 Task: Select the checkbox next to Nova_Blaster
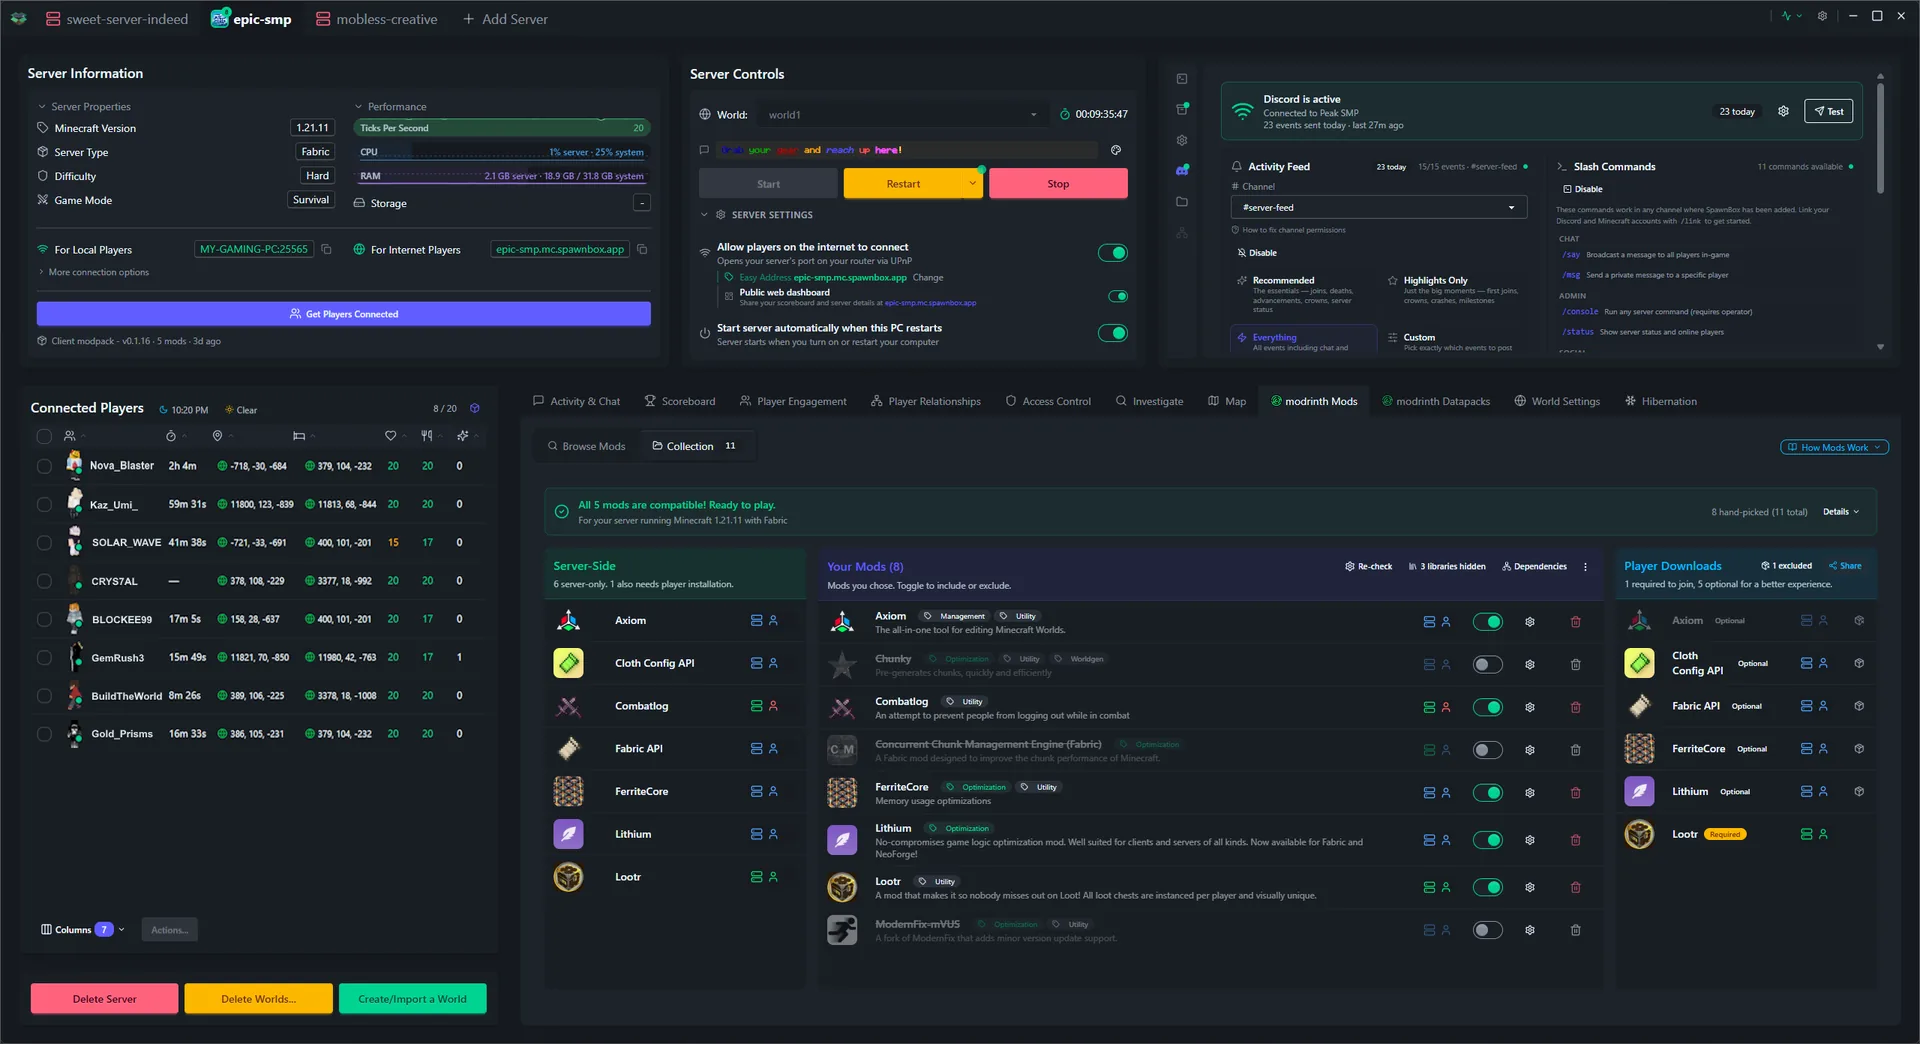coord(44,466)
